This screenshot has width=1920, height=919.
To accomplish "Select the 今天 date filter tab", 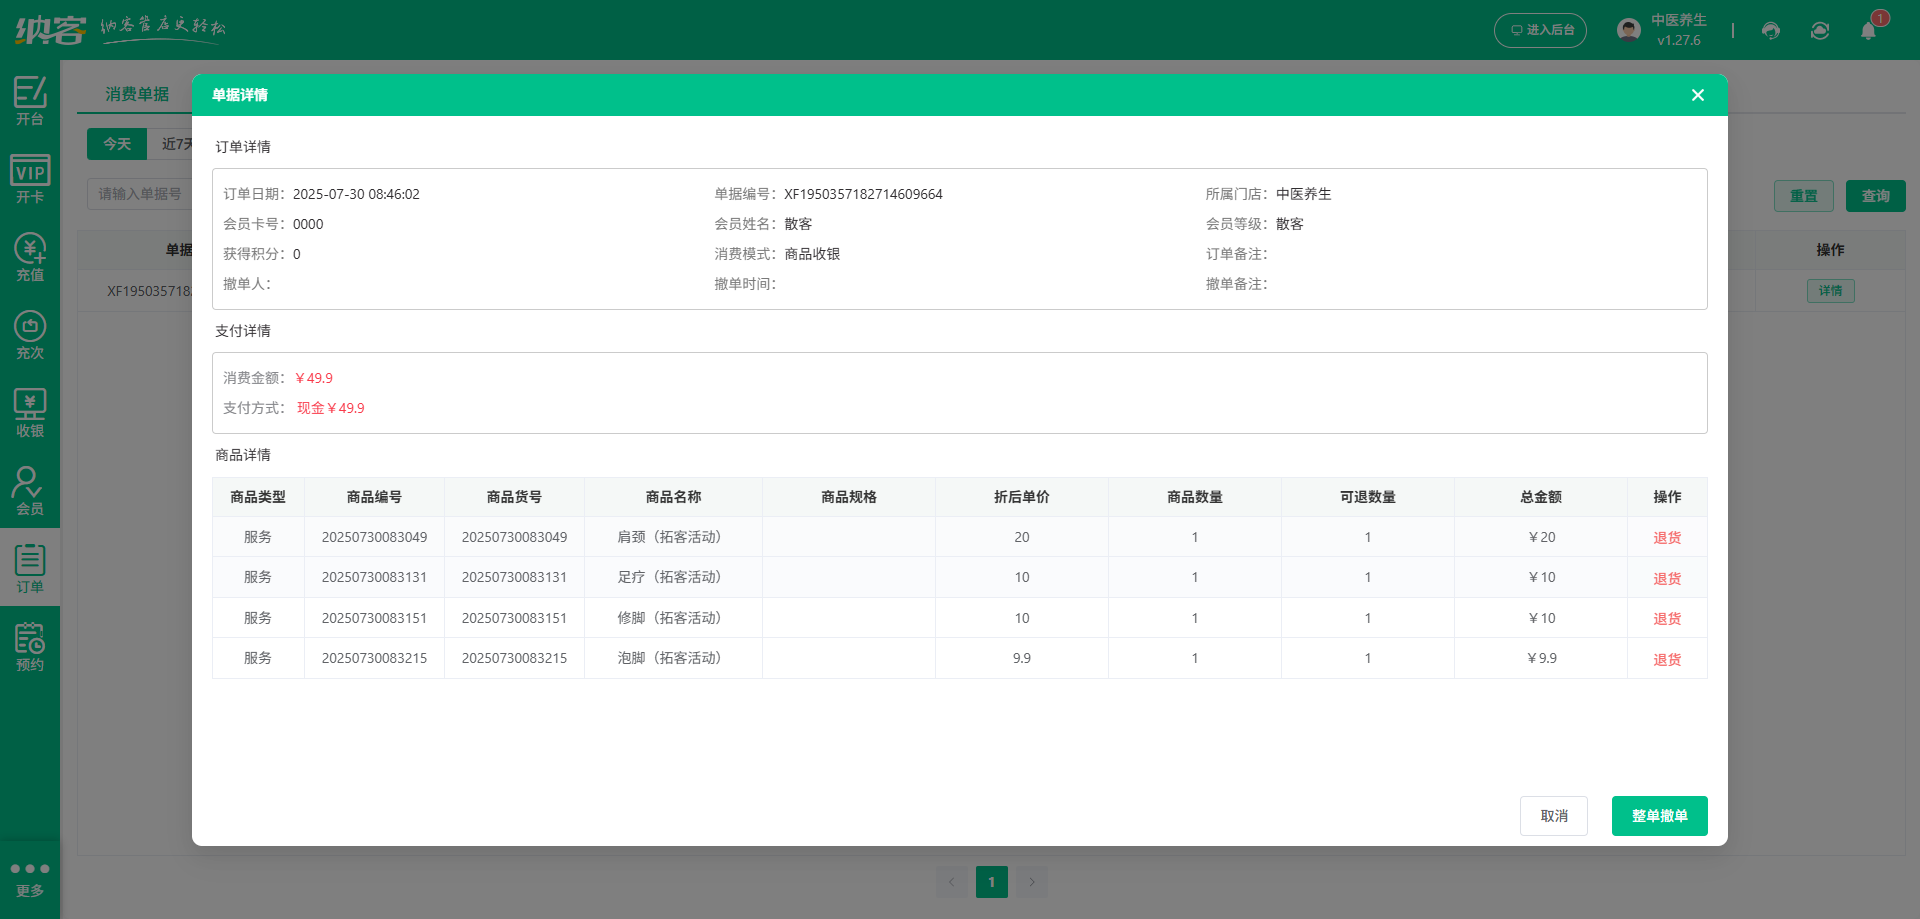I will tap(117, 144).
